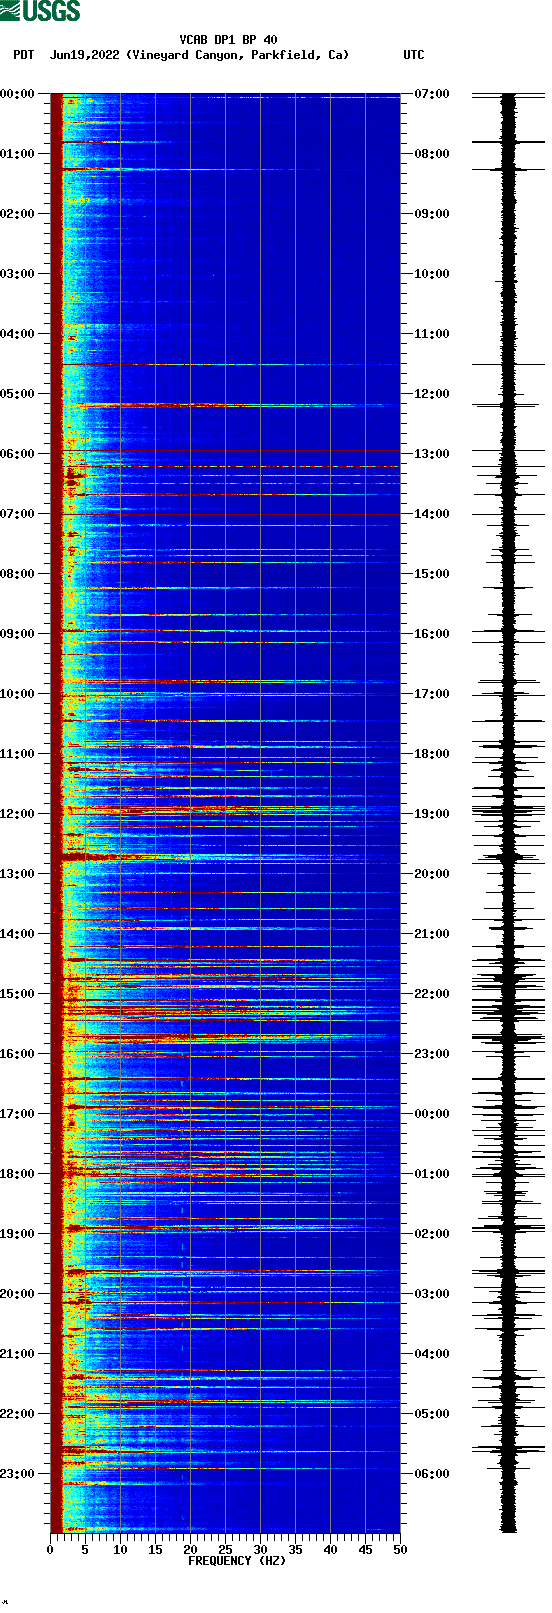The width and height of the screenshot is (552, 1613).
Task: Click the 18:00 UTC time label
Action: coord(432,754)
